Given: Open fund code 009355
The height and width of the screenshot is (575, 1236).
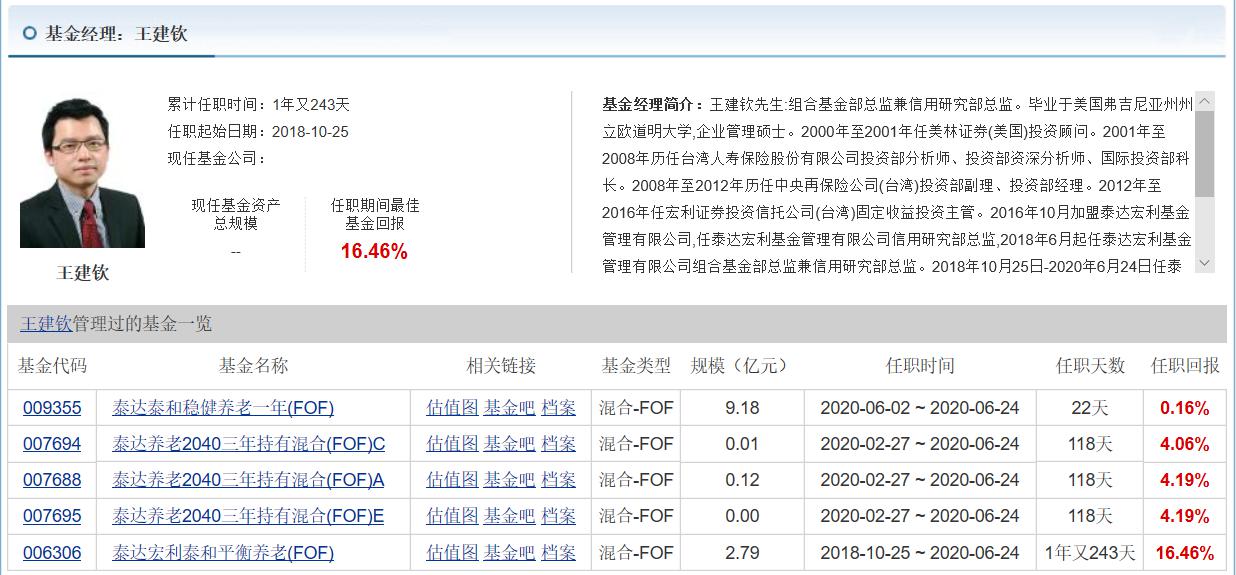Looking at the screenshot, I should (52, 408).
